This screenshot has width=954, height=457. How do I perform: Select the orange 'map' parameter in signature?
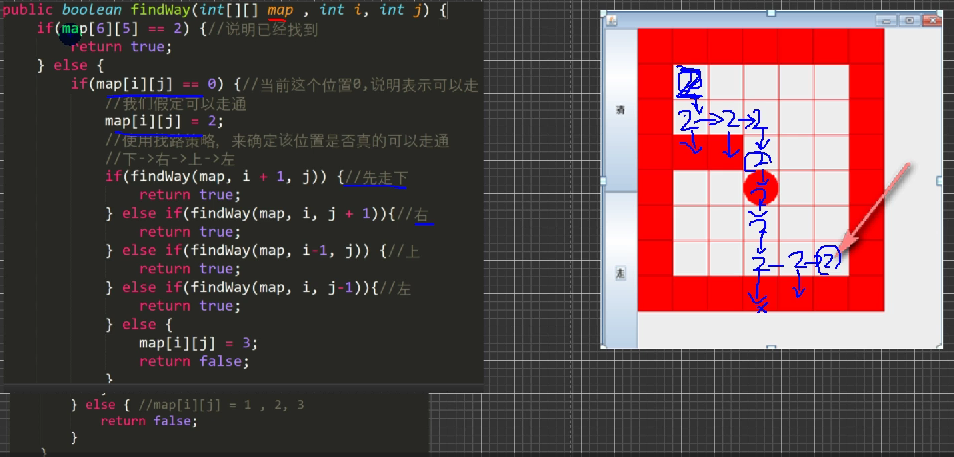click(x=280, y=10)
